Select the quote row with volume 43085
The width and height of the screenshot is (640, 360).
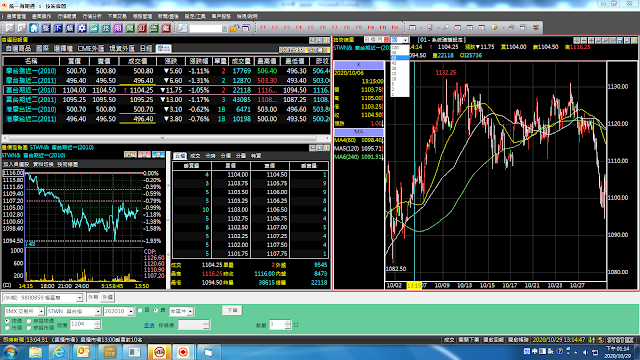tap(167, 100)
